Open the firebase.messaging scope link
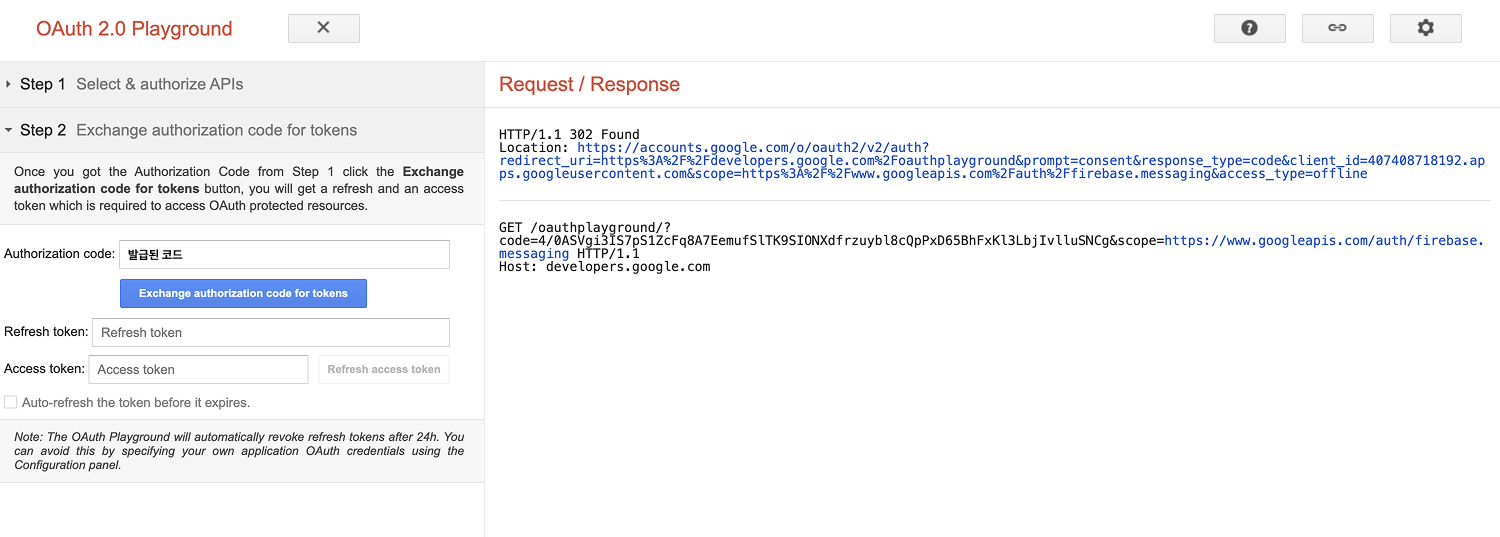The width and height of the screenshot is (1500, 537). [x=992, y=247]
